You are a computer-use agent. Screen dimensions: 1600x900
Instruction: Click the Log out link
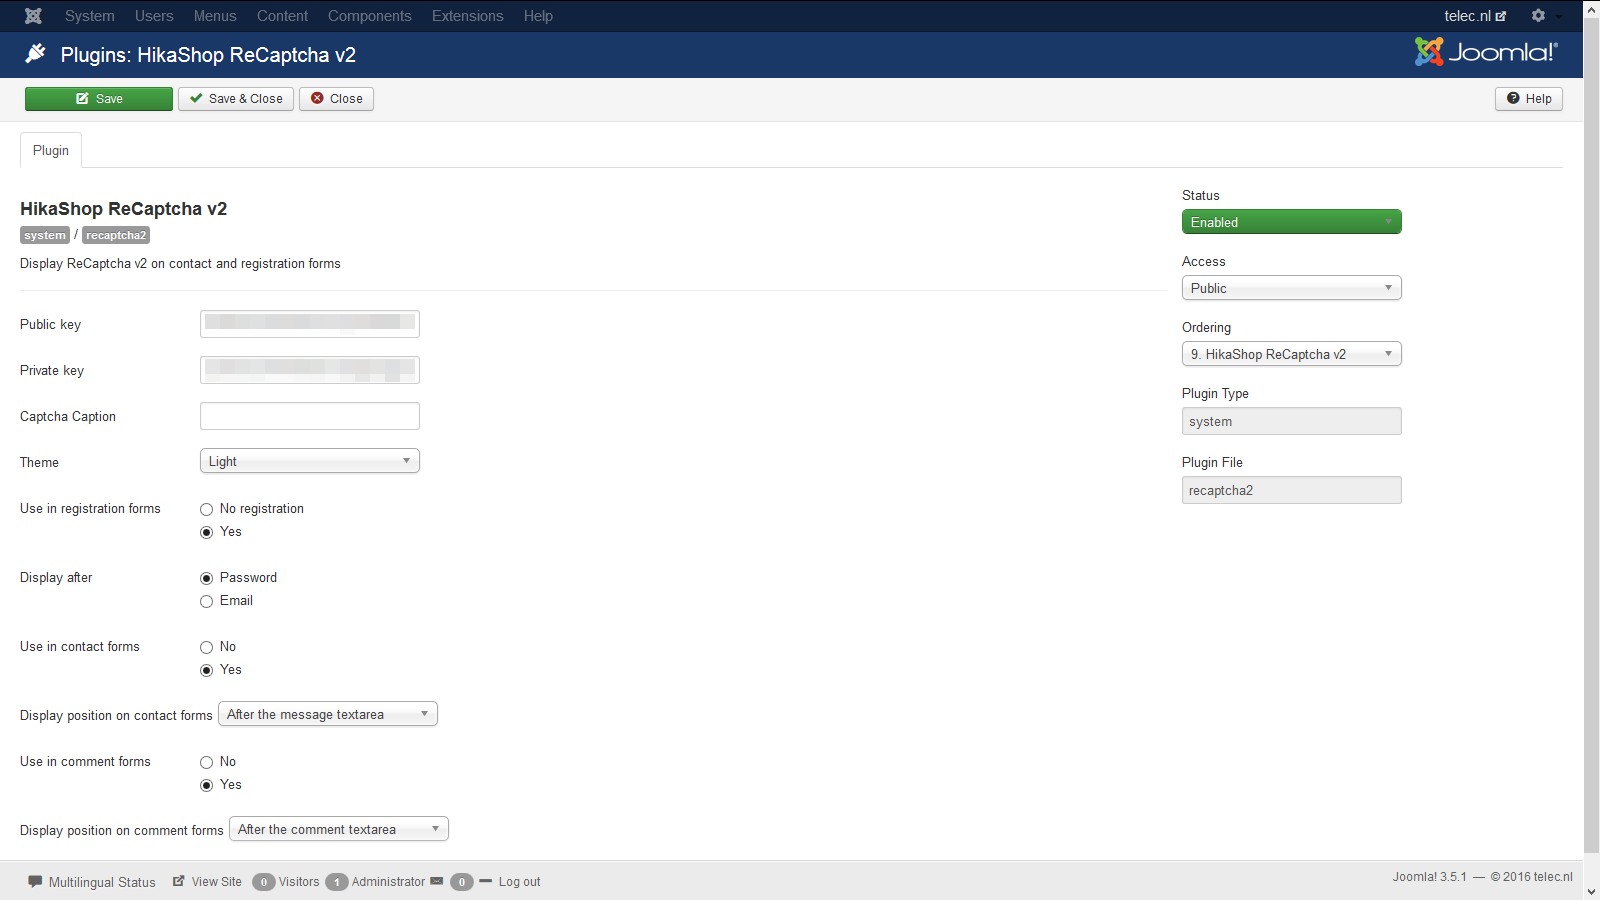point(520,882)
